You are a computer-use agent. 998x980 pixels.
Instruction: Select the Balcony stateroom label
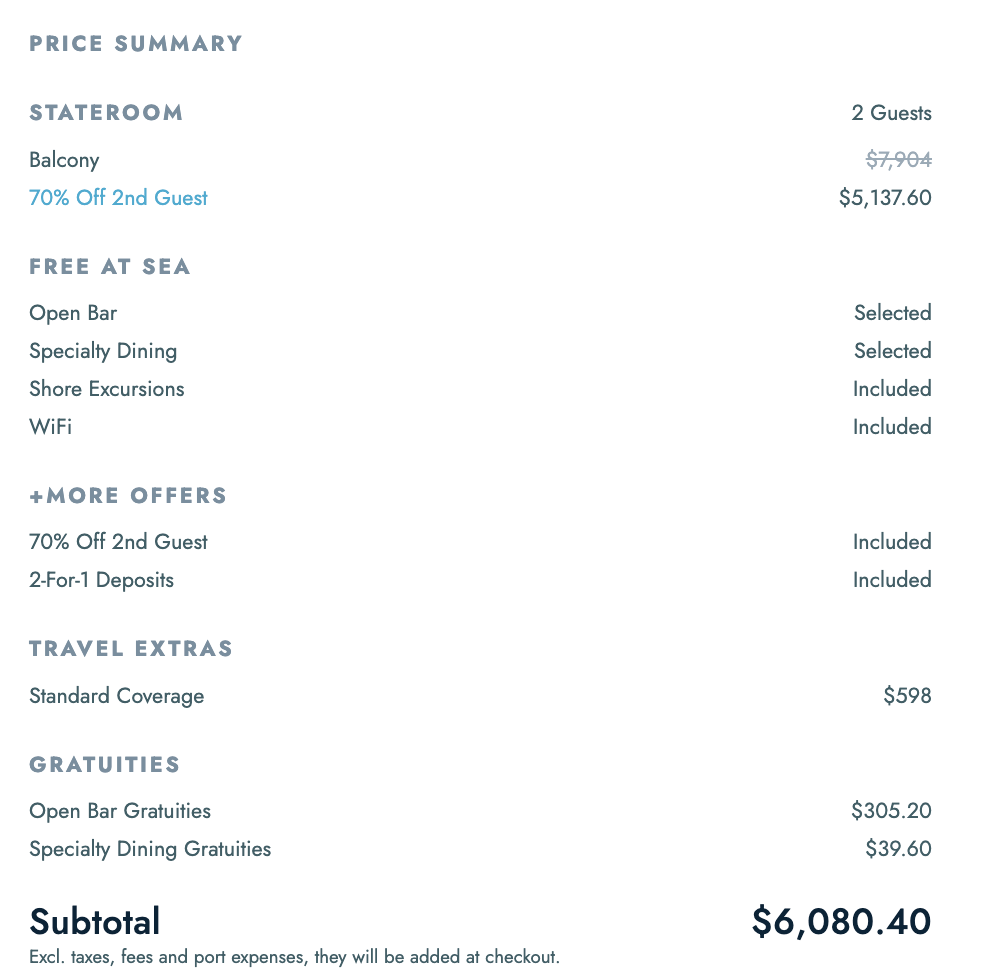click(64, 160)
